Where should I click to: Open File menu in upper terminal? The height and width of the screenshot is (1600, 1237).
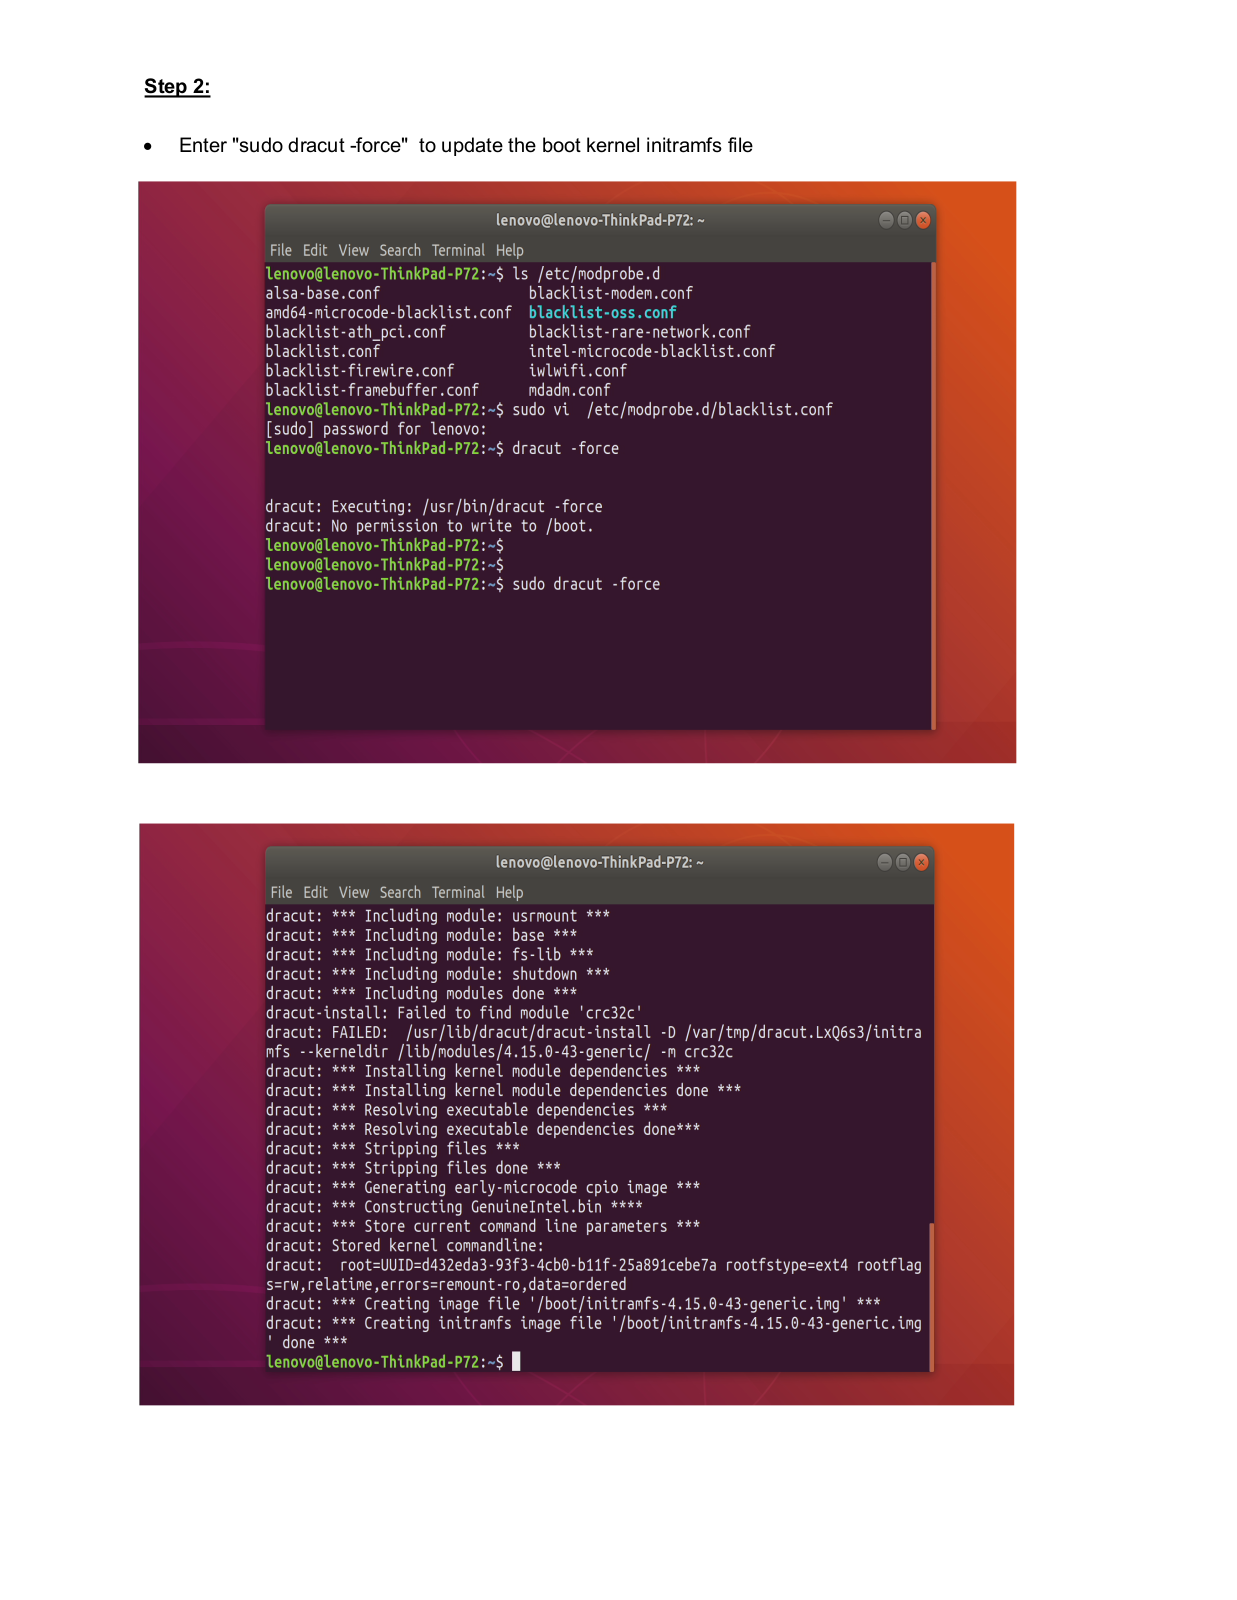click(x=281, y=250)
